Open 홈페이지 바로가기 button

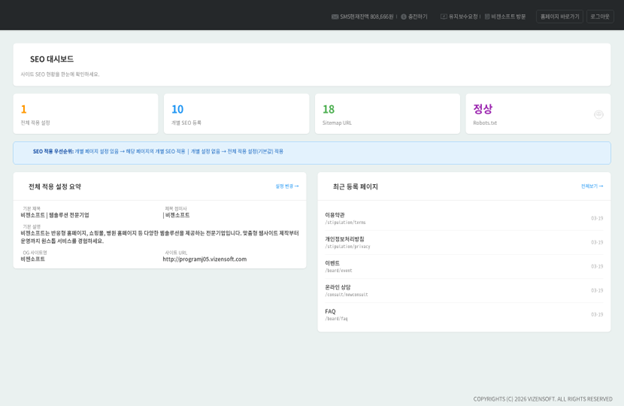tap(559, 17)
